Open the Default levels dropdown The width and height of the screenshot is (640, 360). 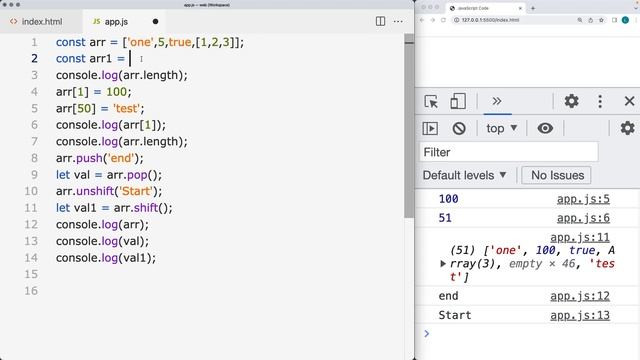(464, 175)
